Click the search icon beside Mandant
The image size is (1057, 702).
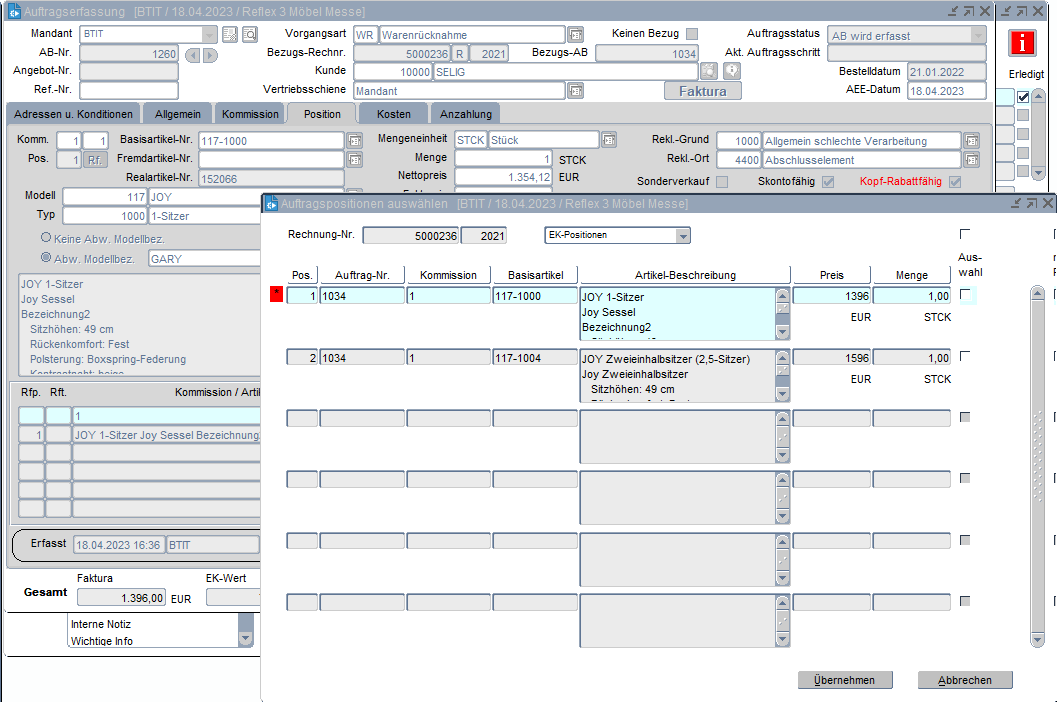click(249, 35)
